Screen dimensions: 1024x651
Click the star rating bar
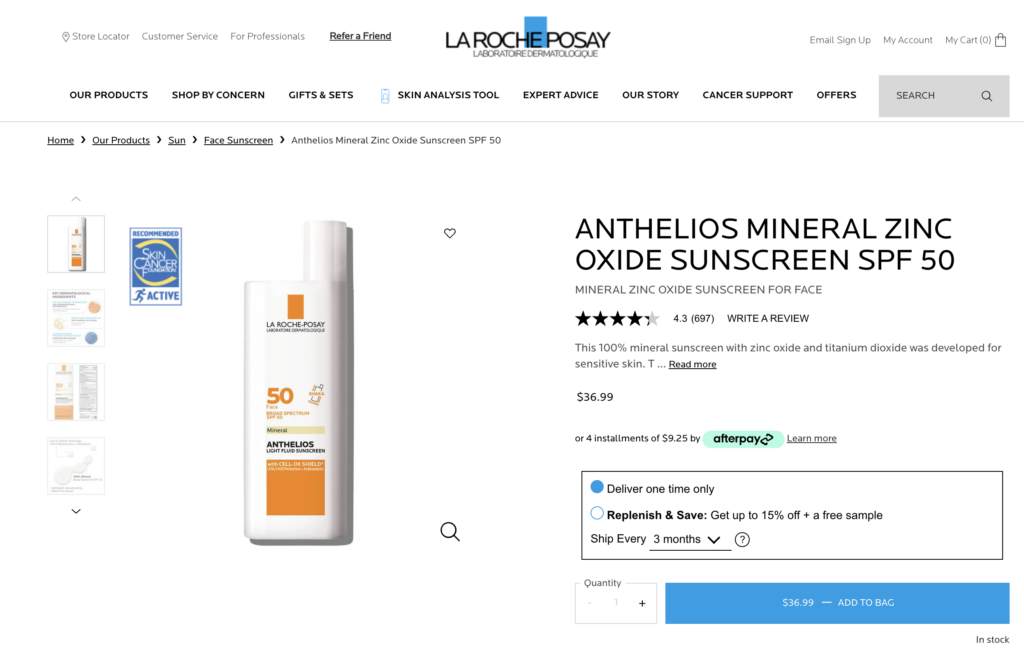pos(617,319)
